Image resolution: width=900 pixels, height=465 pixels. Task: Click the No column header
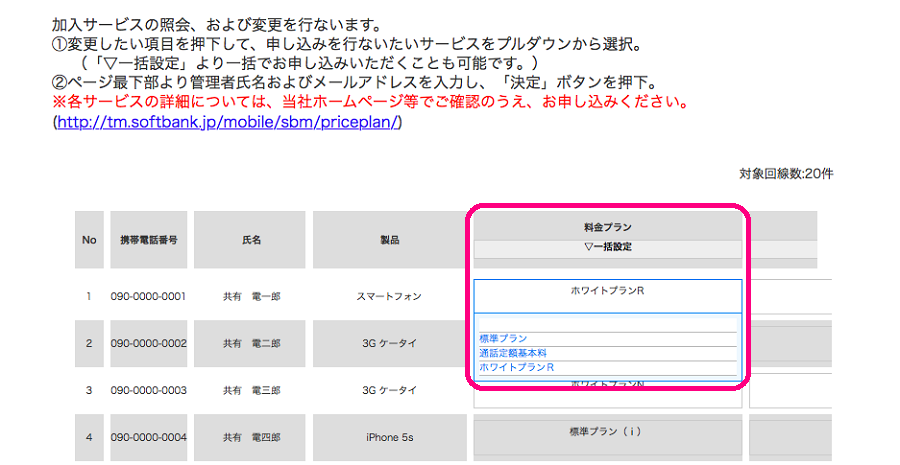click(89, 240)
